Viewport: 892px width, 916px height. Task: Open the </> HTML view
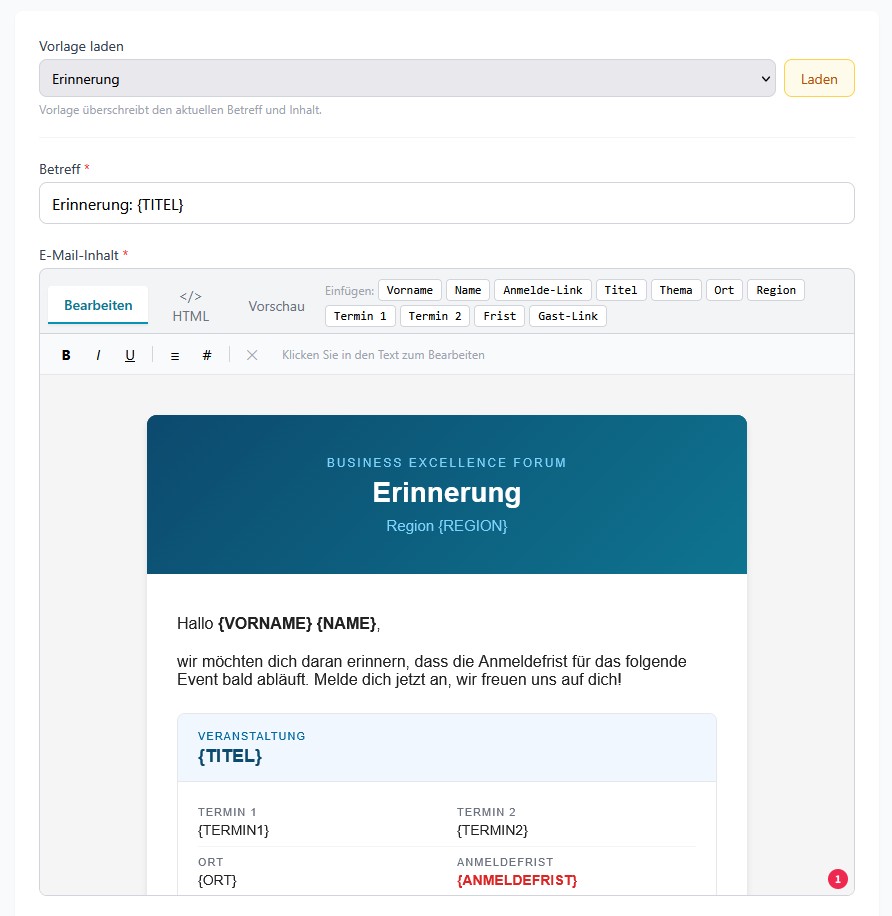pos(190,305)
